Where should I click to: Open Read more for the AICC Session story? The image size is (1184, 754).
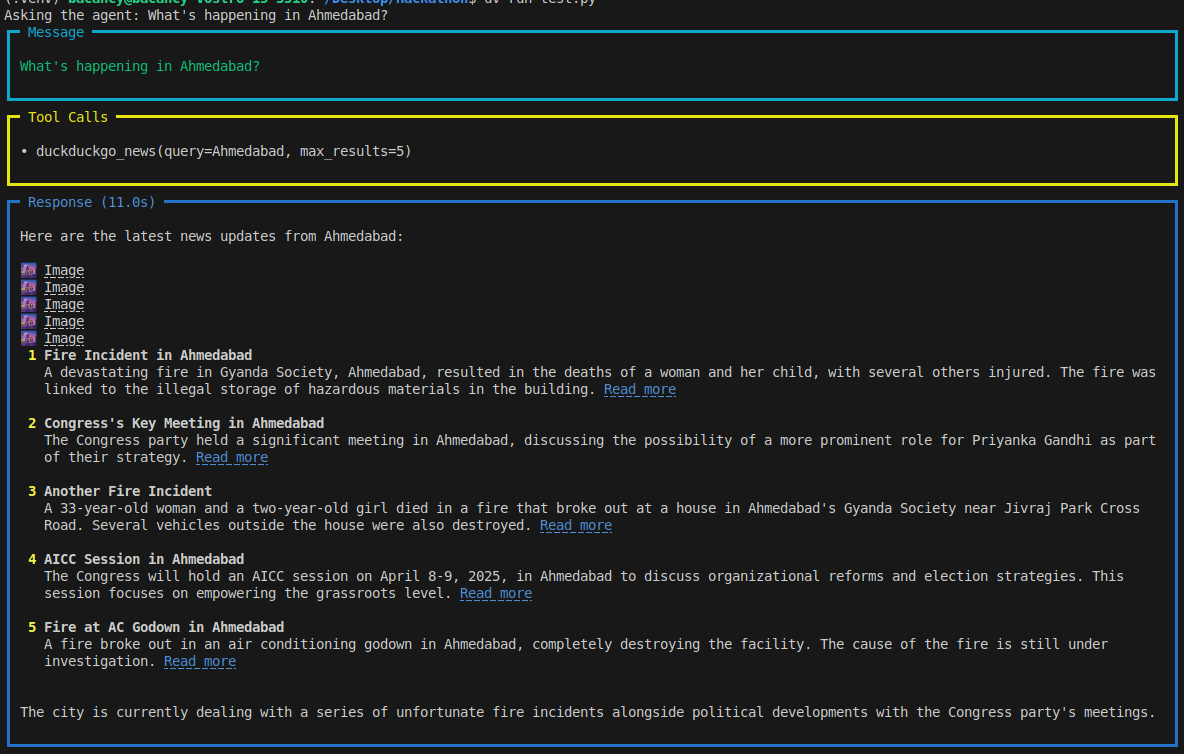point(495,593)
